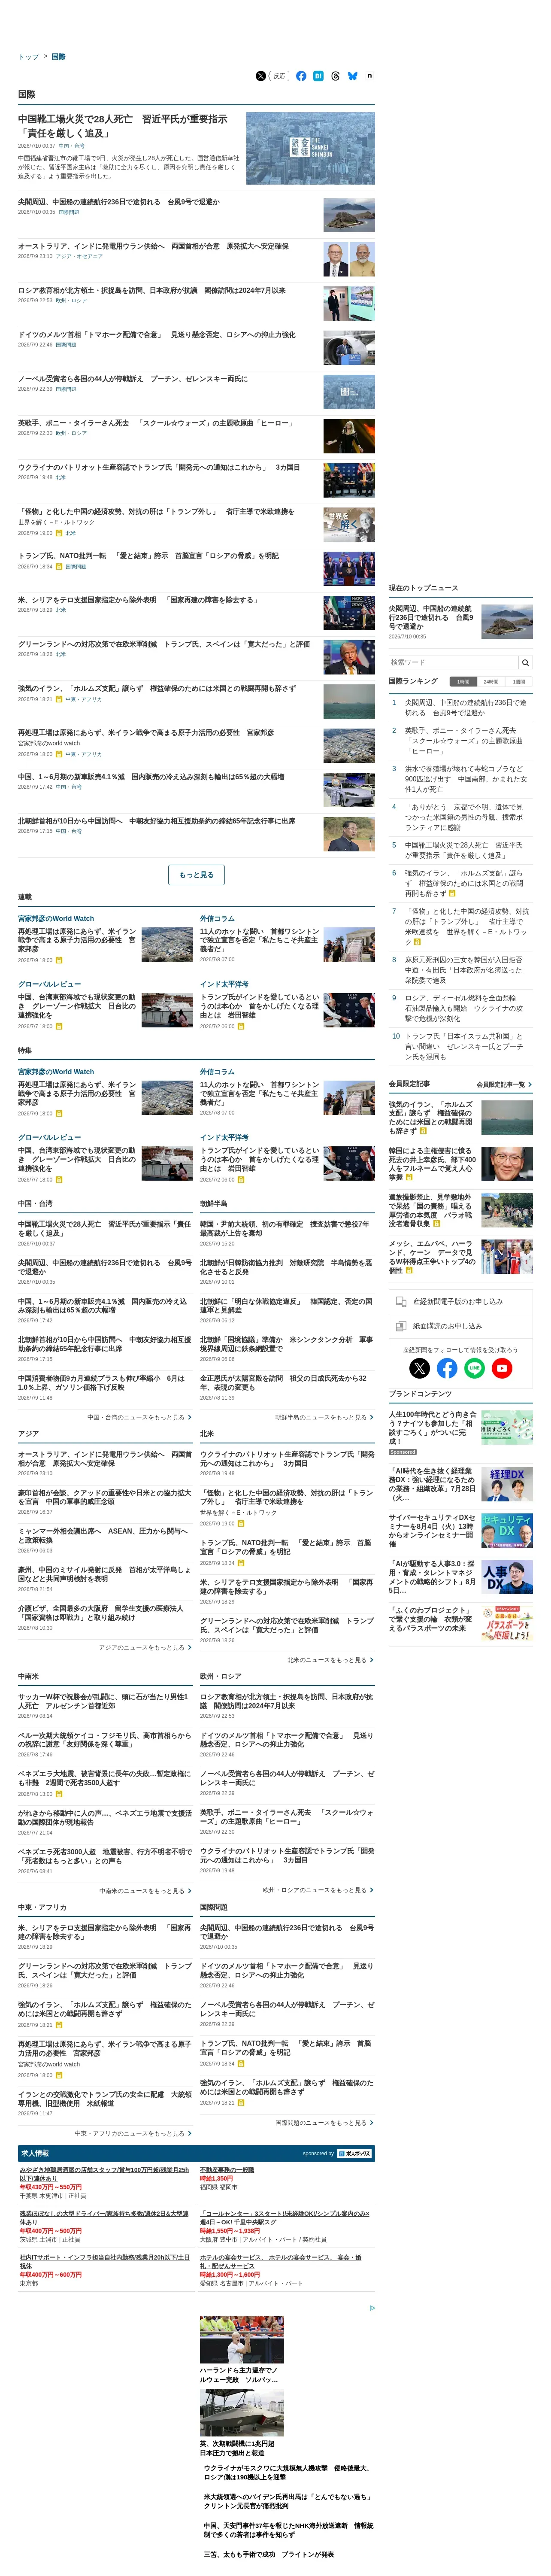The width and height of the screenshot is (551, 2576).
Task: Open the 反応 reactions bubble
Action: click(x=279, y=76)
